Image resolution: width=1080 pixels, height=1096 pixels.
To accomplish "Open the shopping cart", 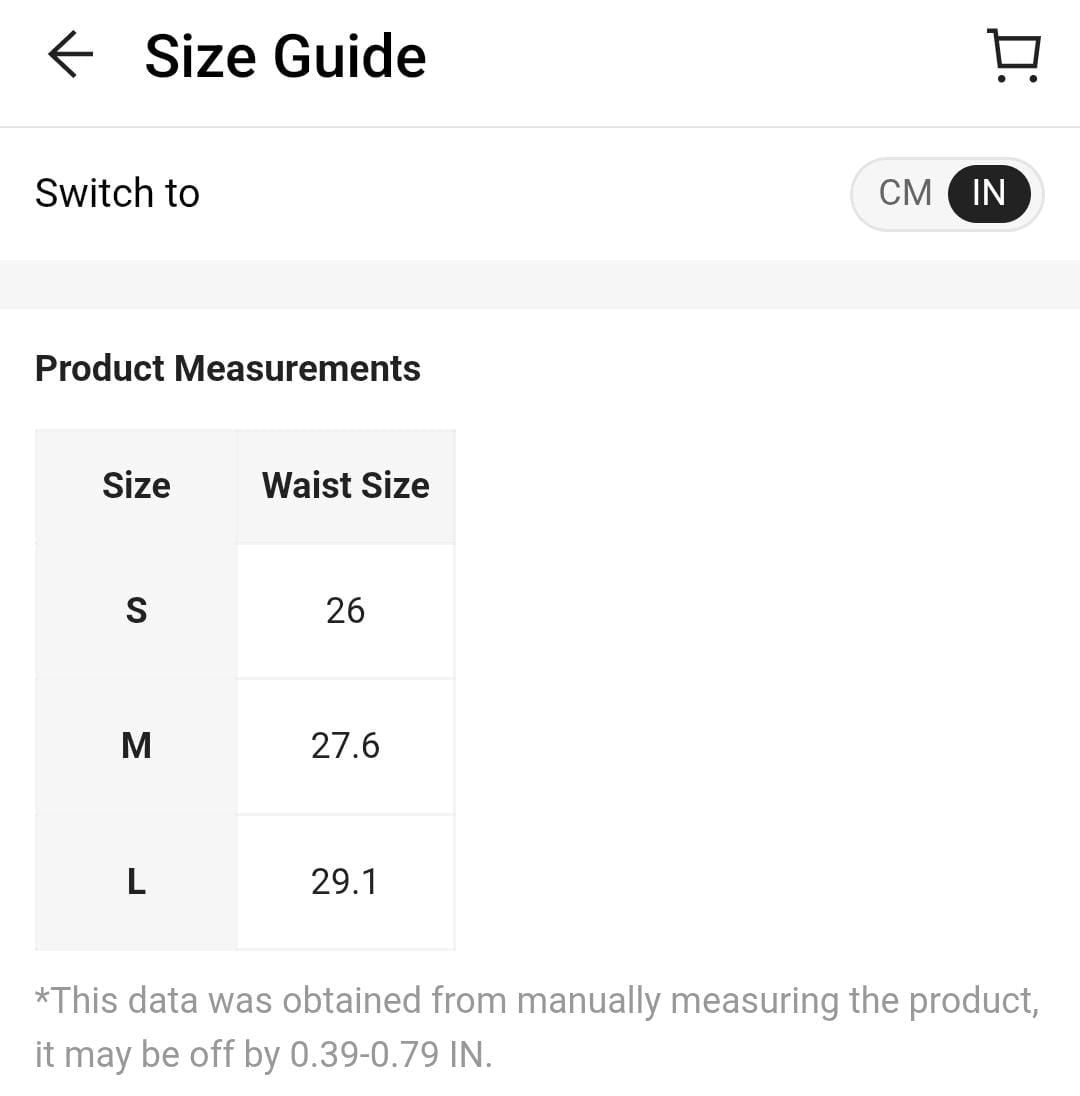I will point(1014,56).
